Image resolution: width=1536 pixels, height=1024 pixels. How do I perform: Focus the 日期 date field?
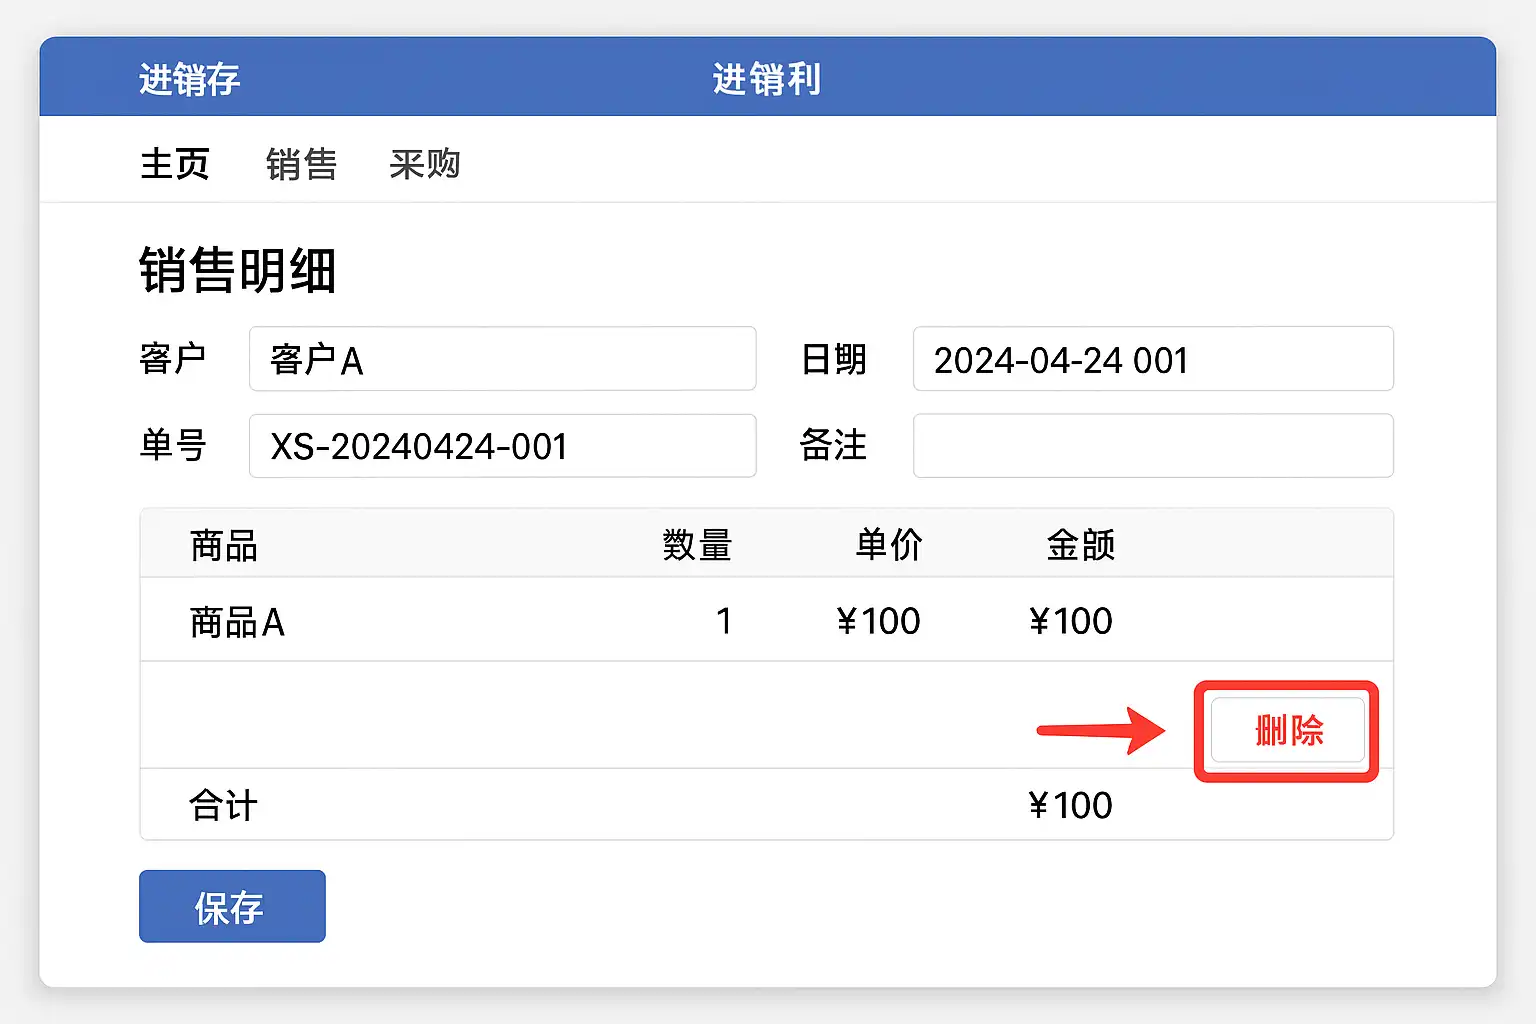(x=1152, y=359)
